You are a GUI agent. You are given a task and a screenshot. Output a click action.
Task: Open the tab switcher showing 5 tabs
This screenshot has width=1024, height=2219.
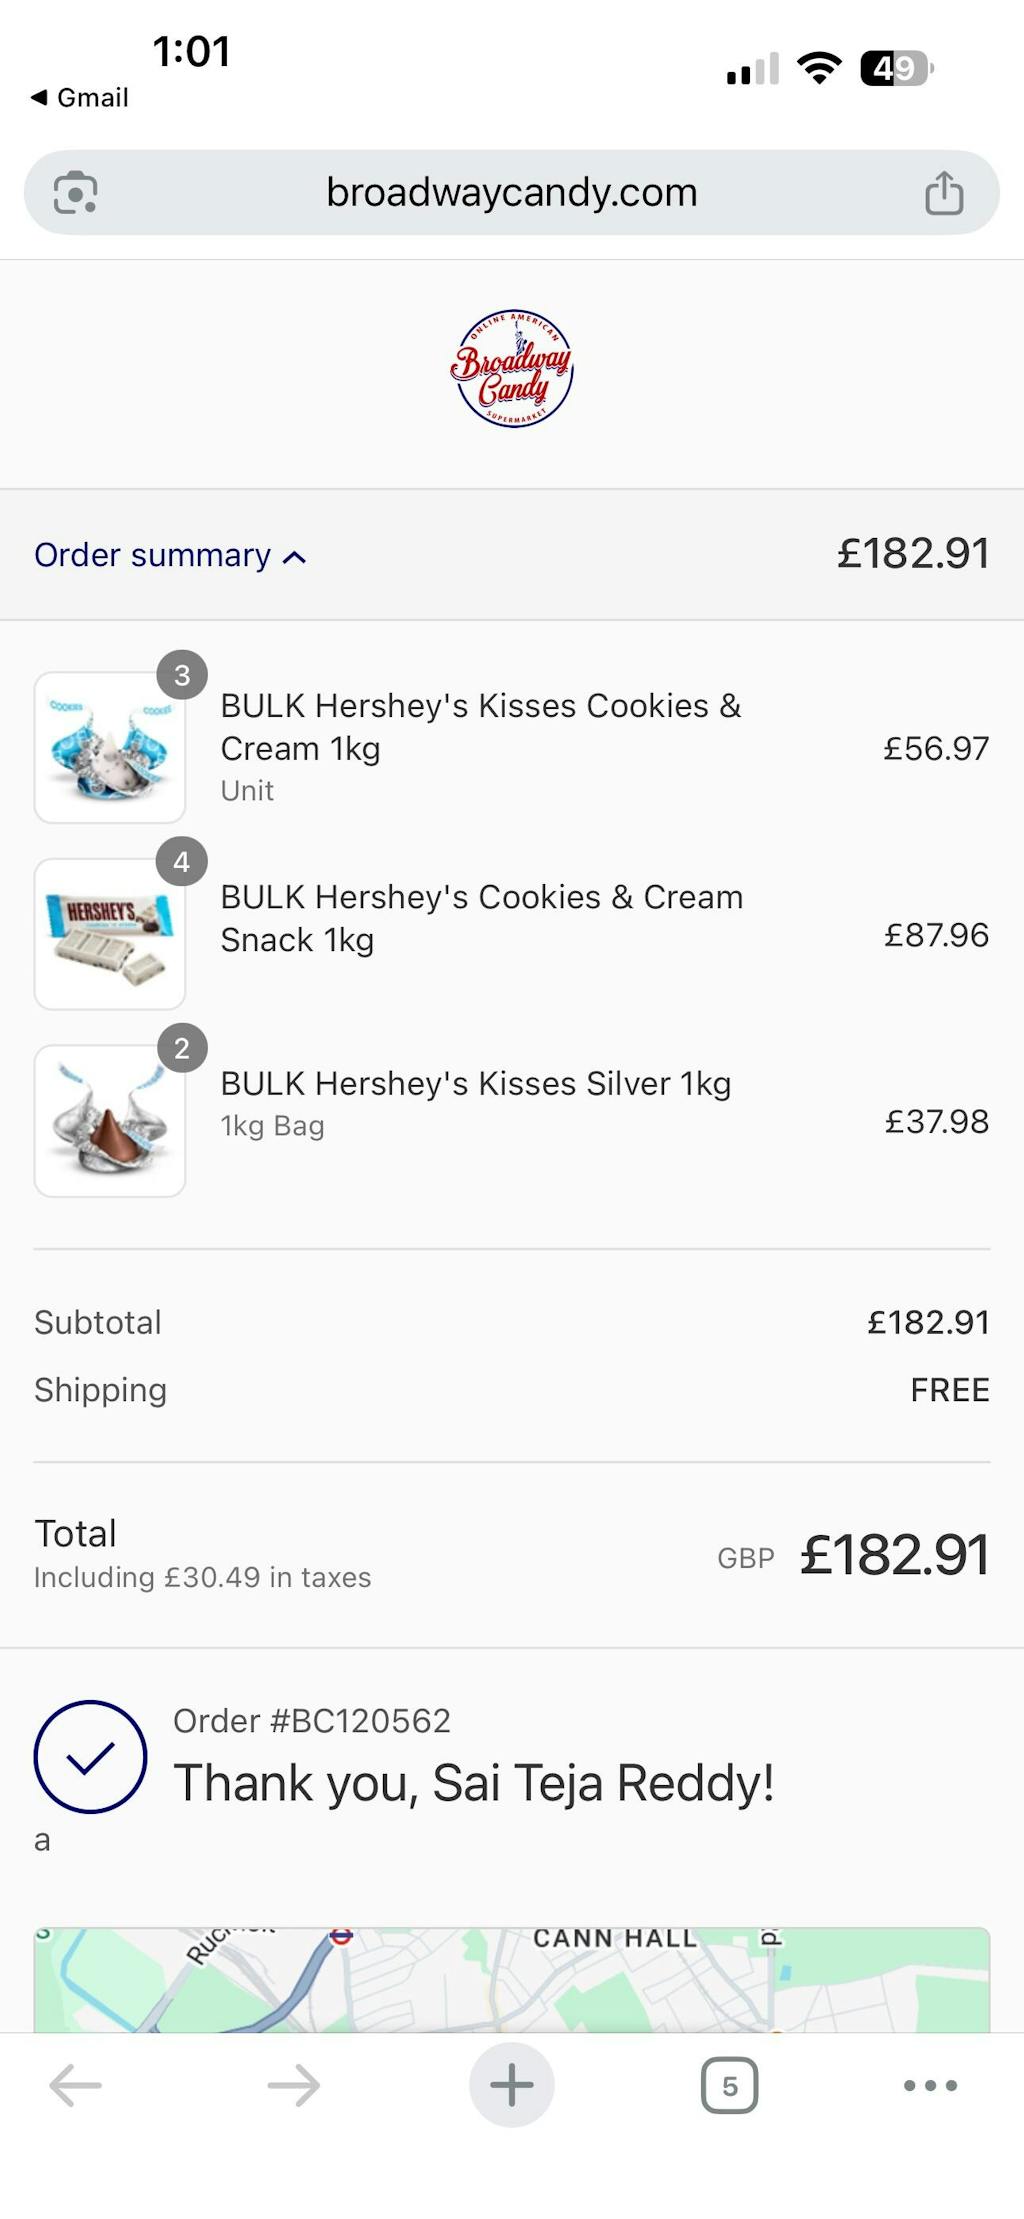[x=730, y=2085]
